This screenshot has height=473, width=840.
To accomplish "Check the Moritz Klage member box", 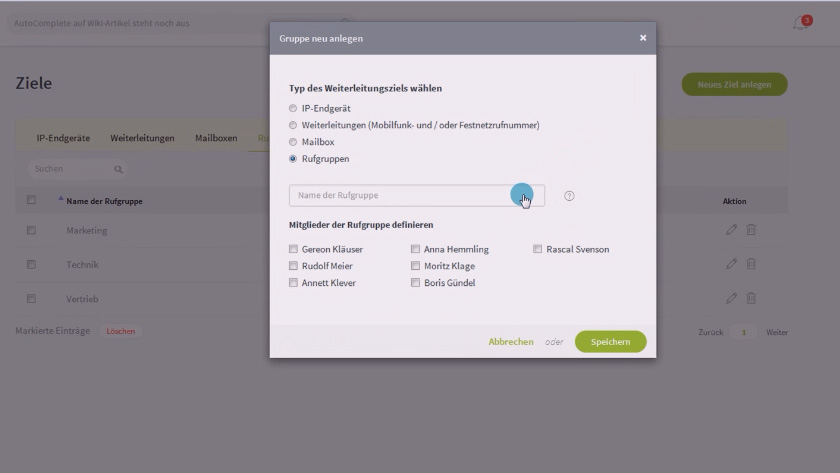I will click(415, 266).
